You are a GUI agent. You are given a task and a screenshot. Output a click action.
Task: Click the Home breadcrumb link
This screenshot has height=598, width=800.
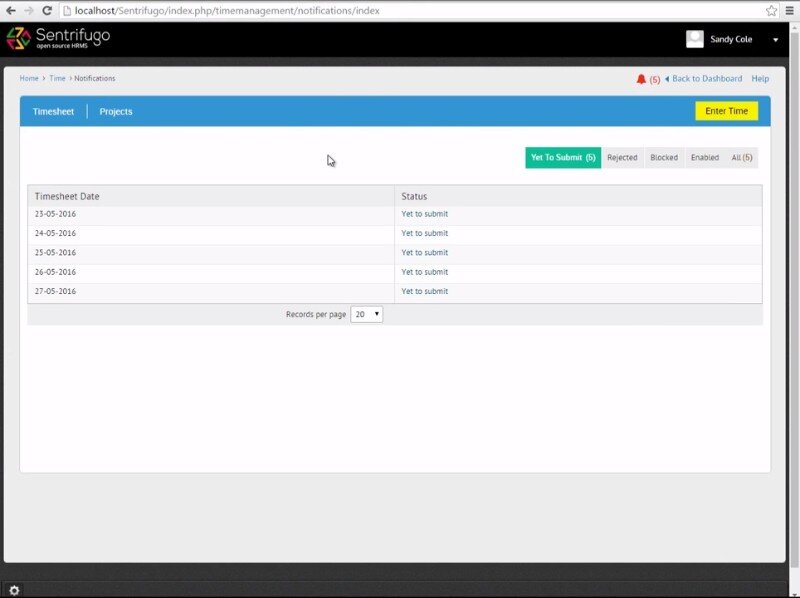pos(29,78)
